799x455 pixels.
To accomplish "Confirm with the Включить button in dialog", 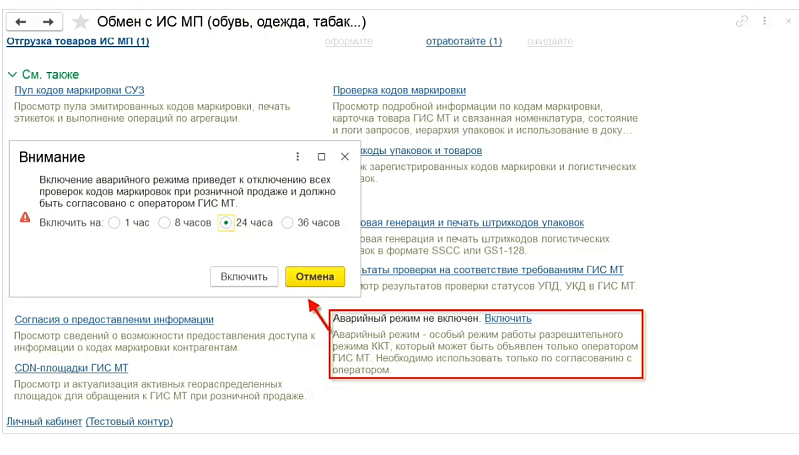I will 244,277.
